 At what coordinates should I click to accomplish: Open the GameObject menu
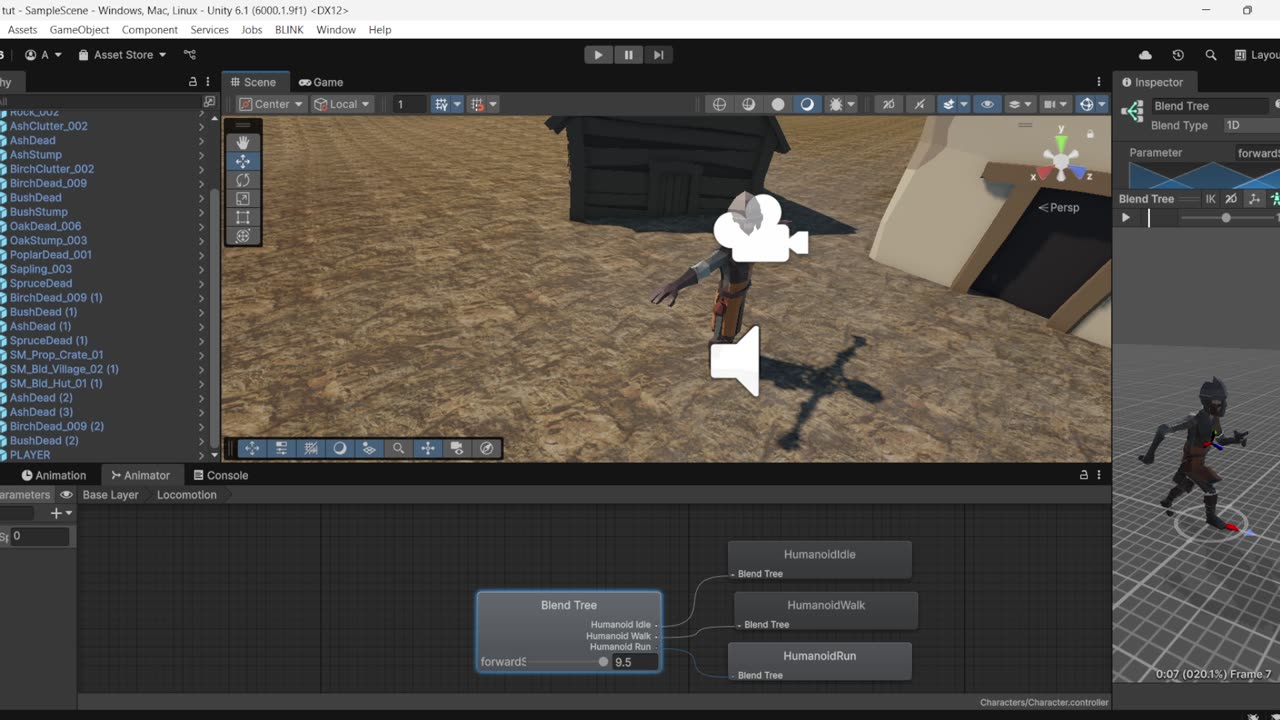(x=79, y=30)
